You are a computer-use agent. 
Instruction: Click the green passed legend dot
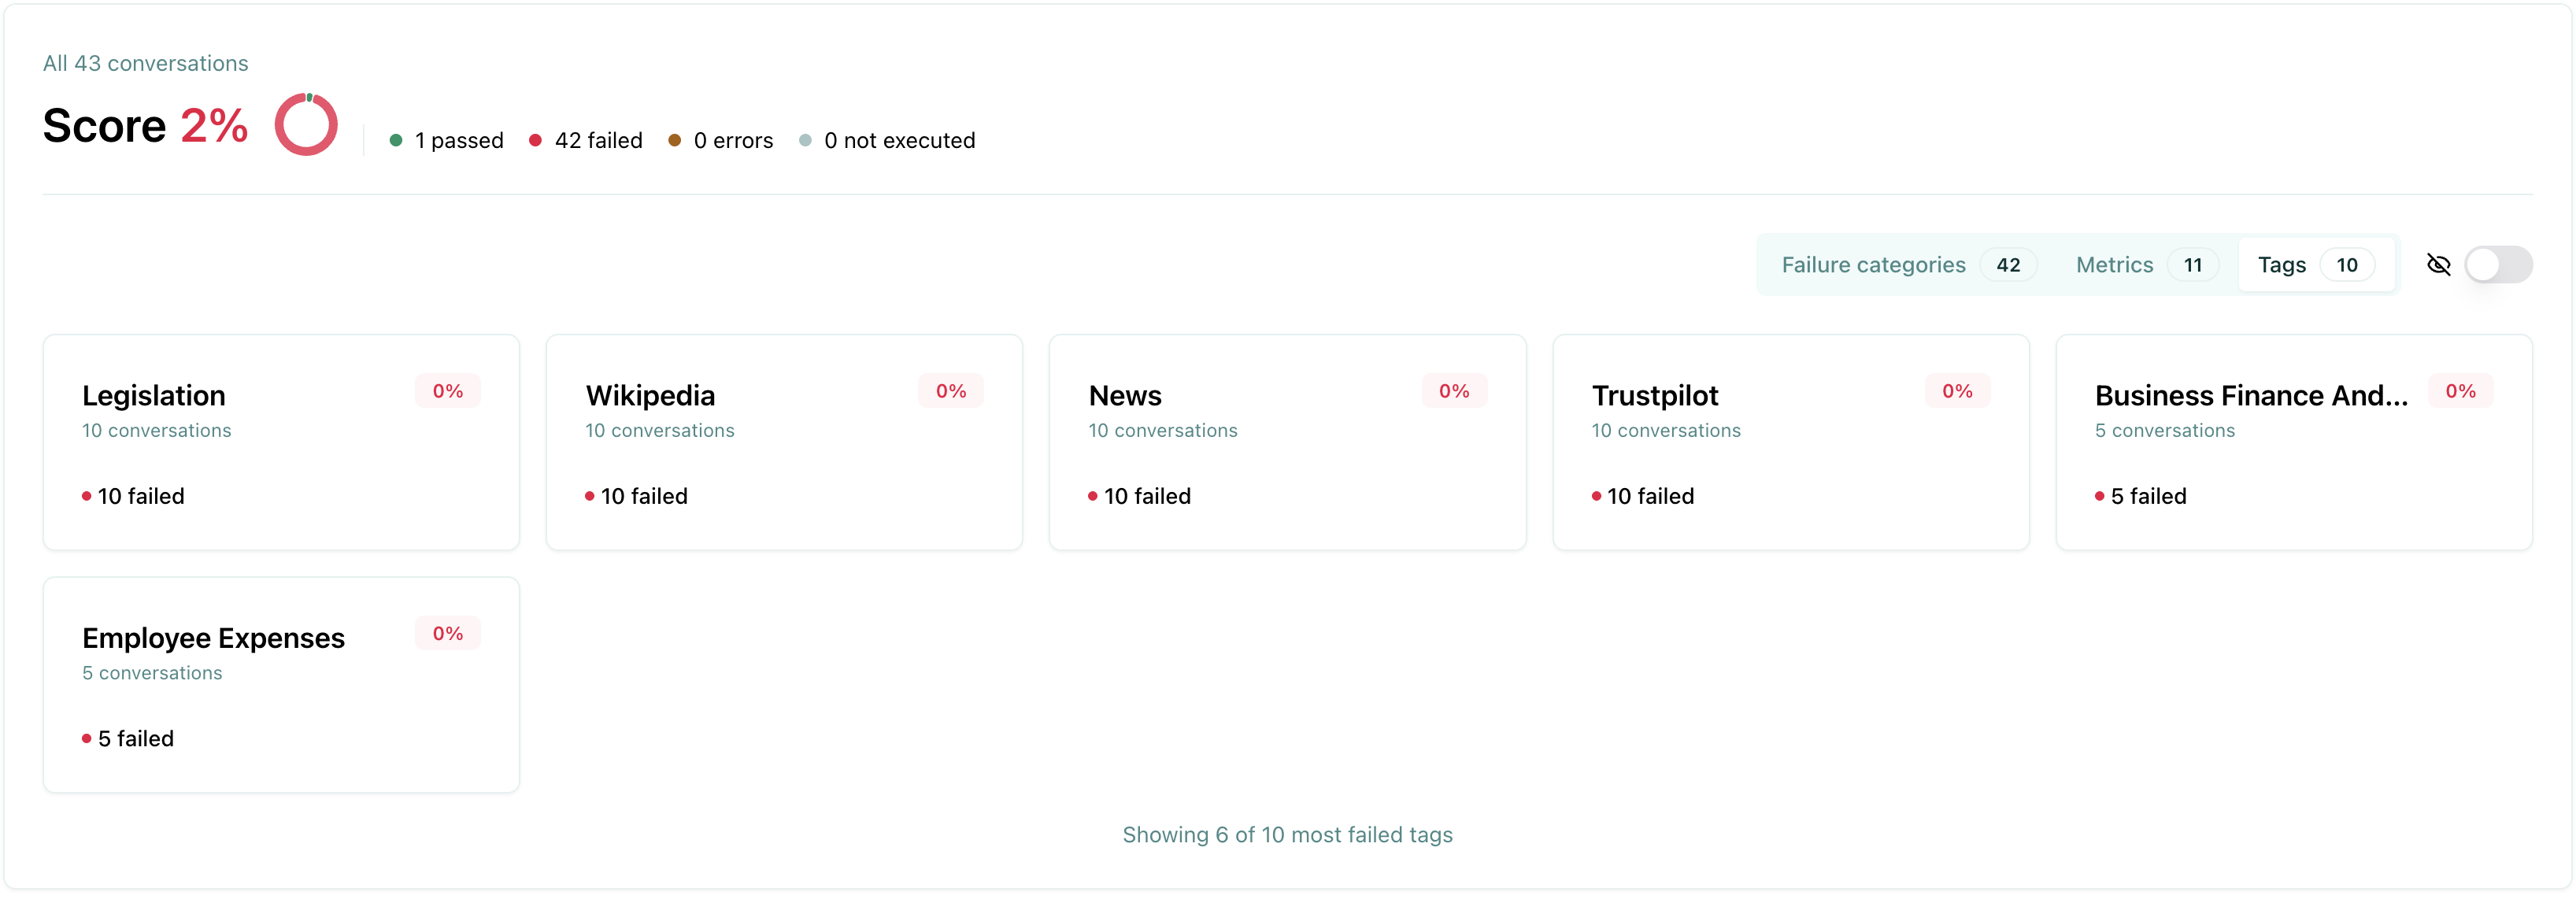click(x=397, y=140)
